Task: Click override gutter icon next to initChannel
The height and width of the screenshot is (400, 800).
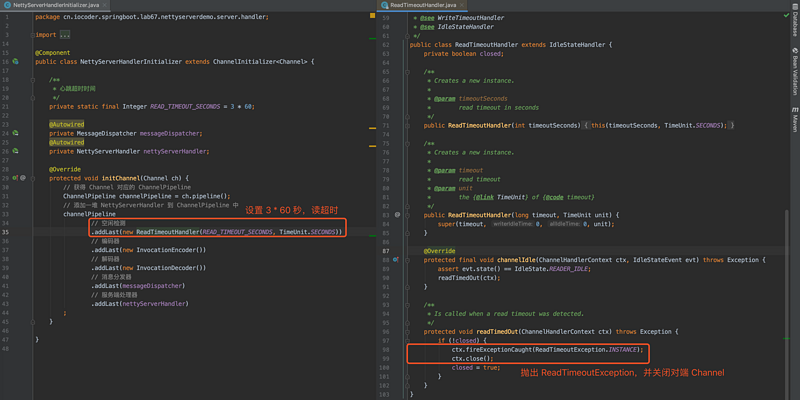Action: 17,177
